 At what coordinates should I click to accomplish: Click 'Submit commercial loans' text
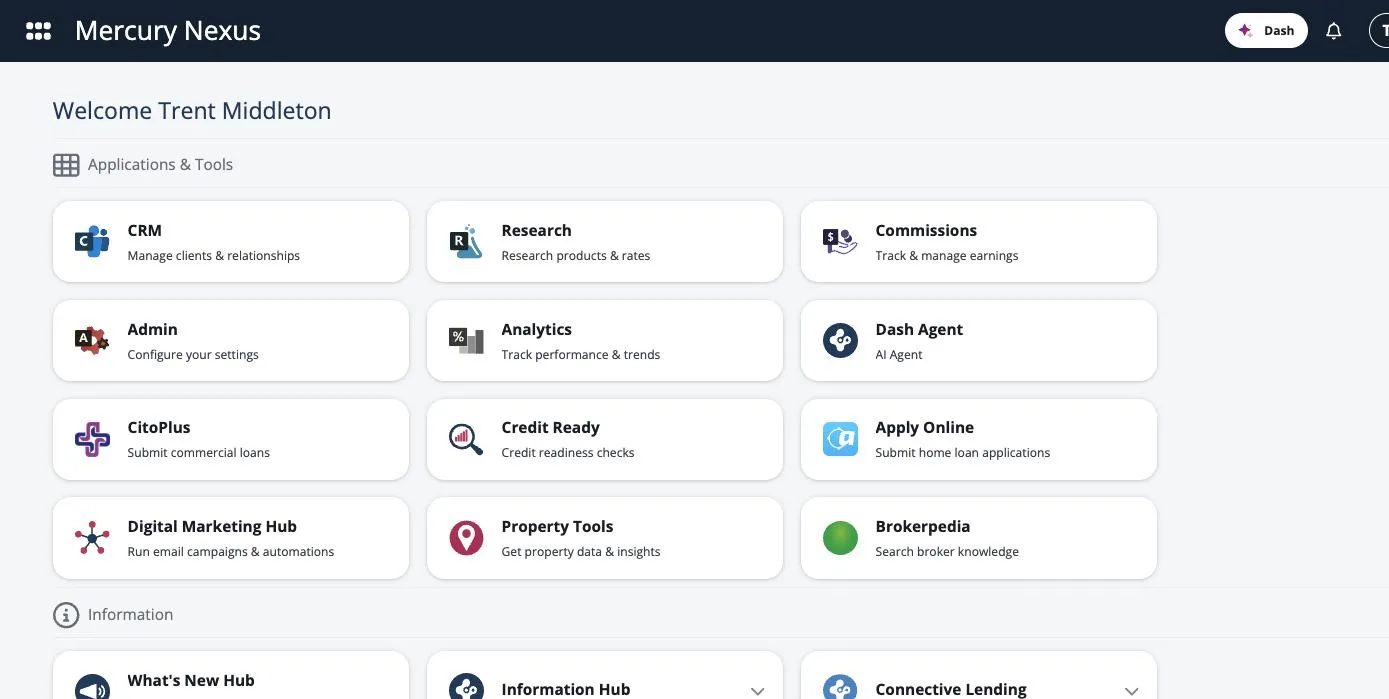click(x=198, y=453)
